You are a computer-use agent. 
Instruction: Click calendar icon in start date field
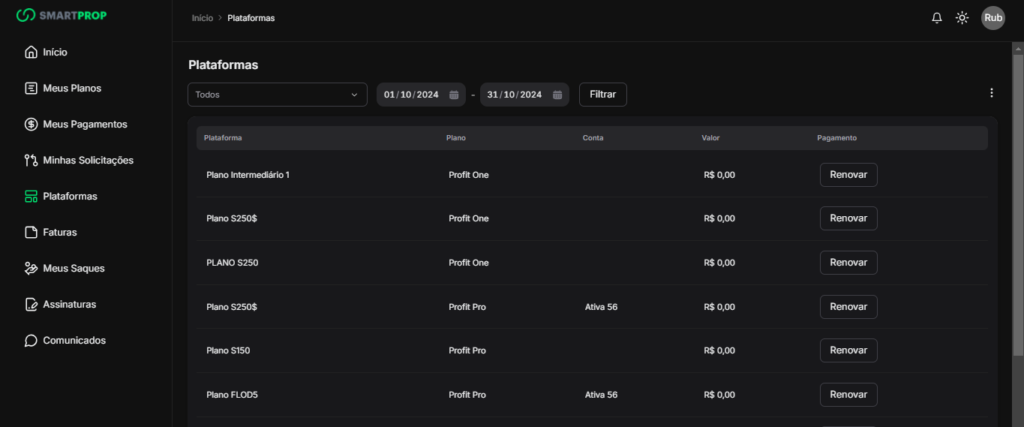(x=454, y=95)
